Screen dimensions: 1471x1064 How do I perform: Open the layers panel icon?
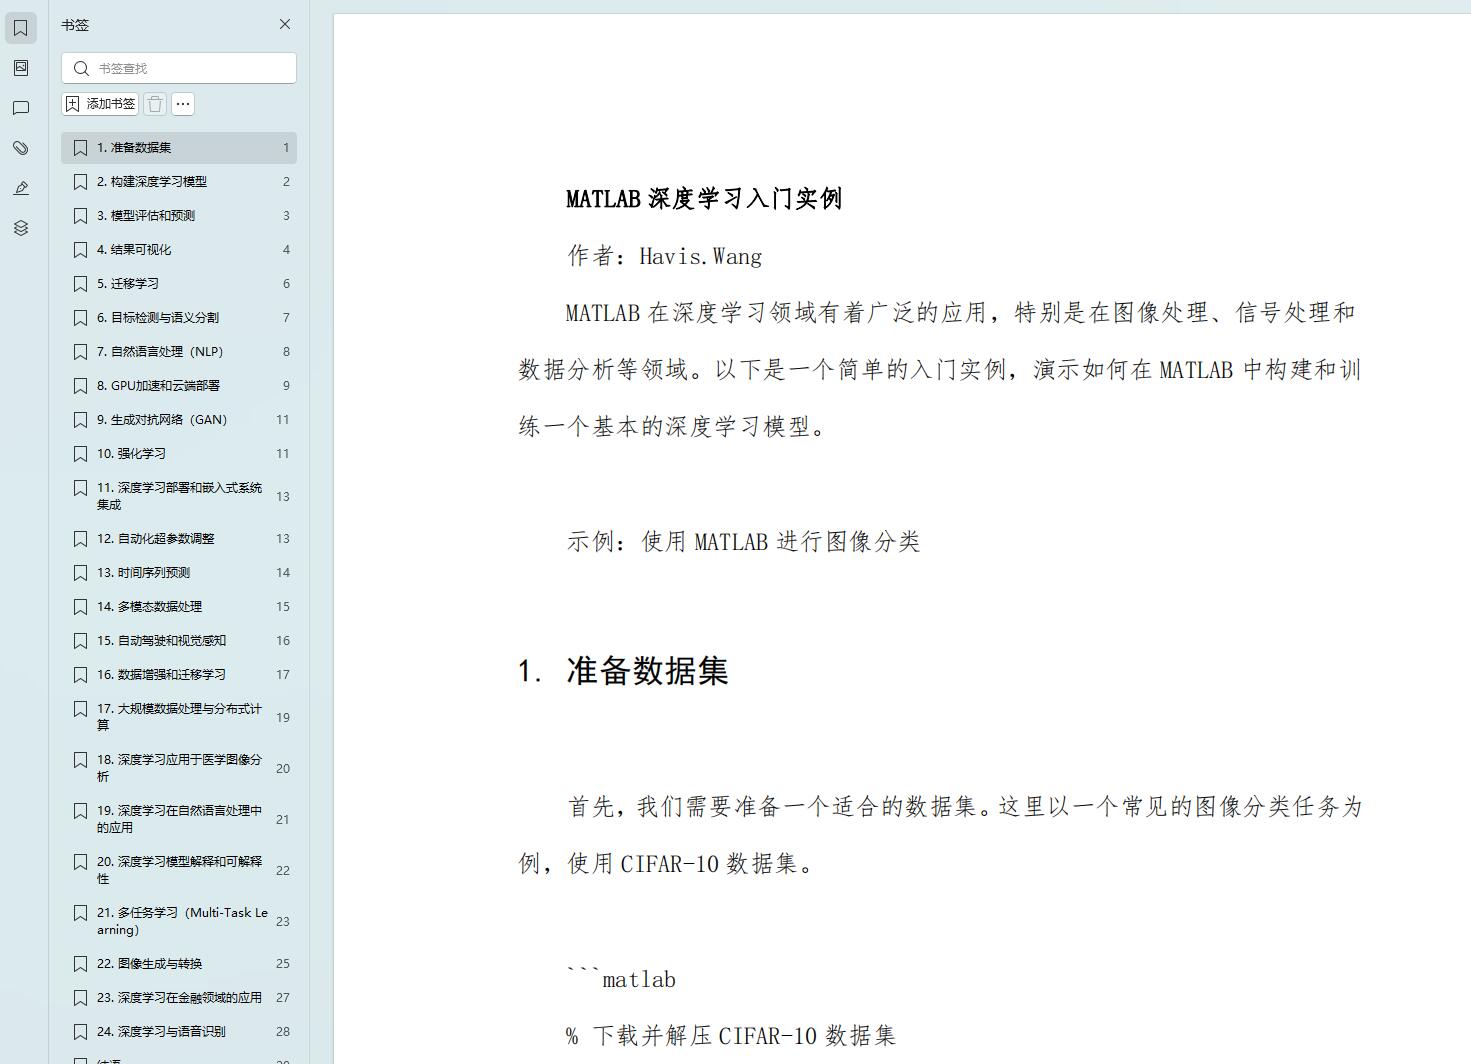click(20, 227)
